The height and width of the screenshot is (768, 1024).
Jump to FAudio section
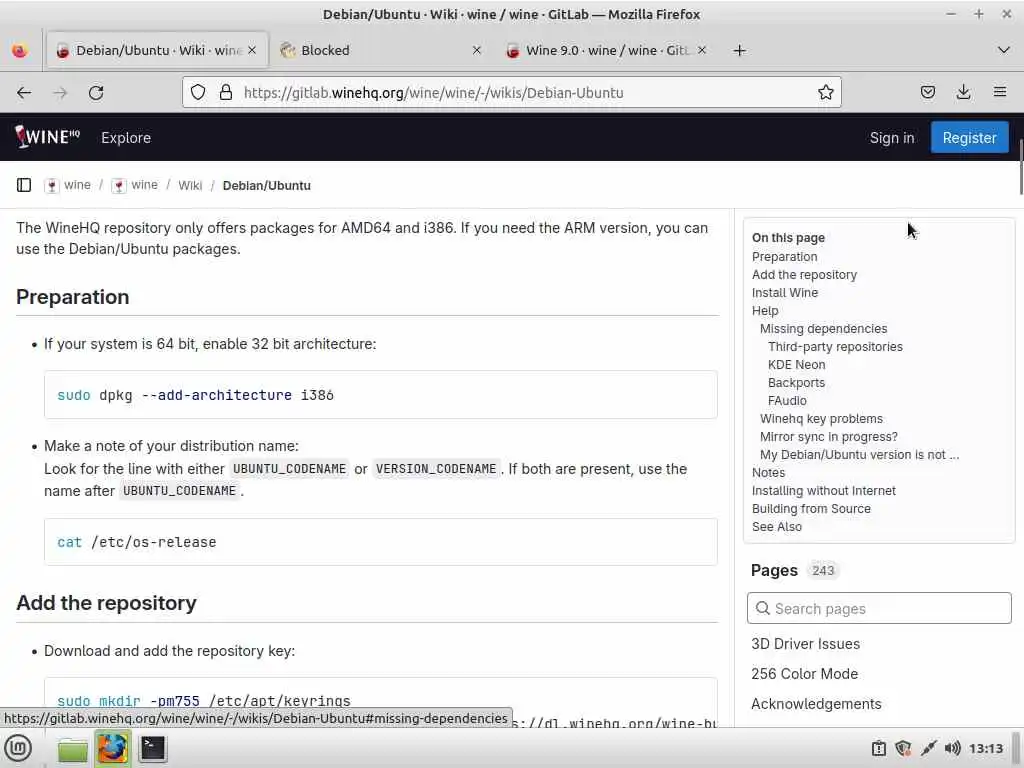pyautogui.click(x=787, y=400)
